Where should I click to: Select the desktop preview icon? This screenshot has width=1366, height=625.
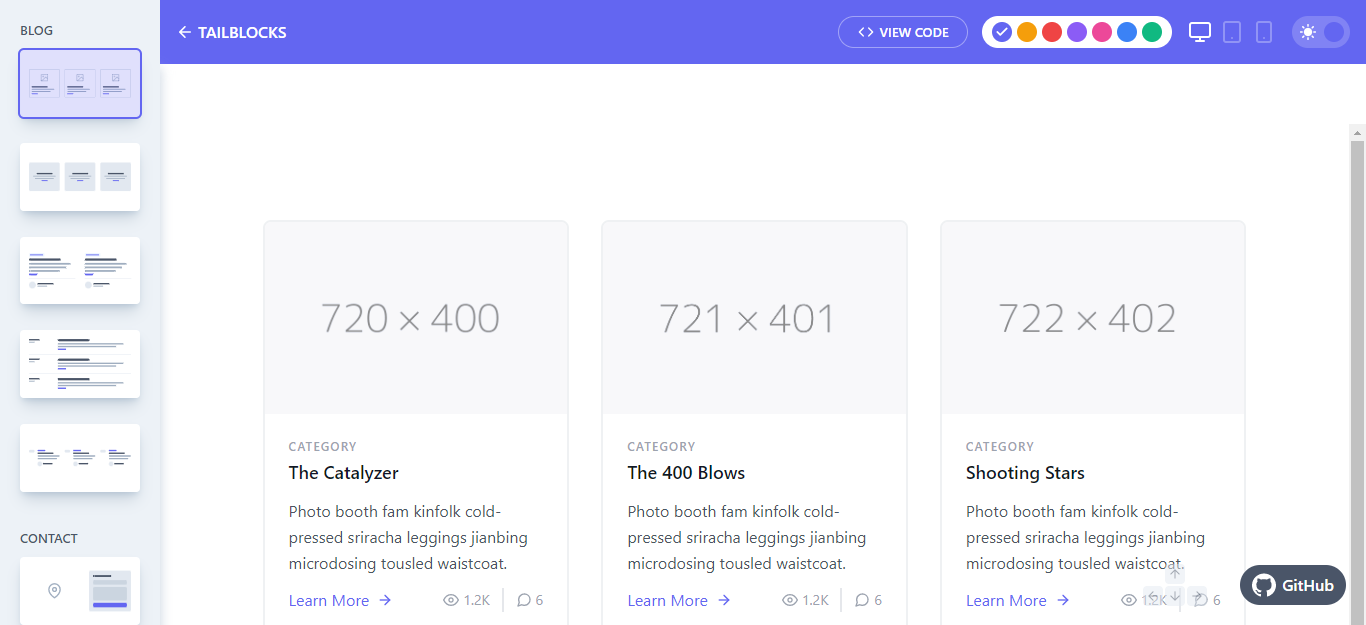click(1200, 31)
